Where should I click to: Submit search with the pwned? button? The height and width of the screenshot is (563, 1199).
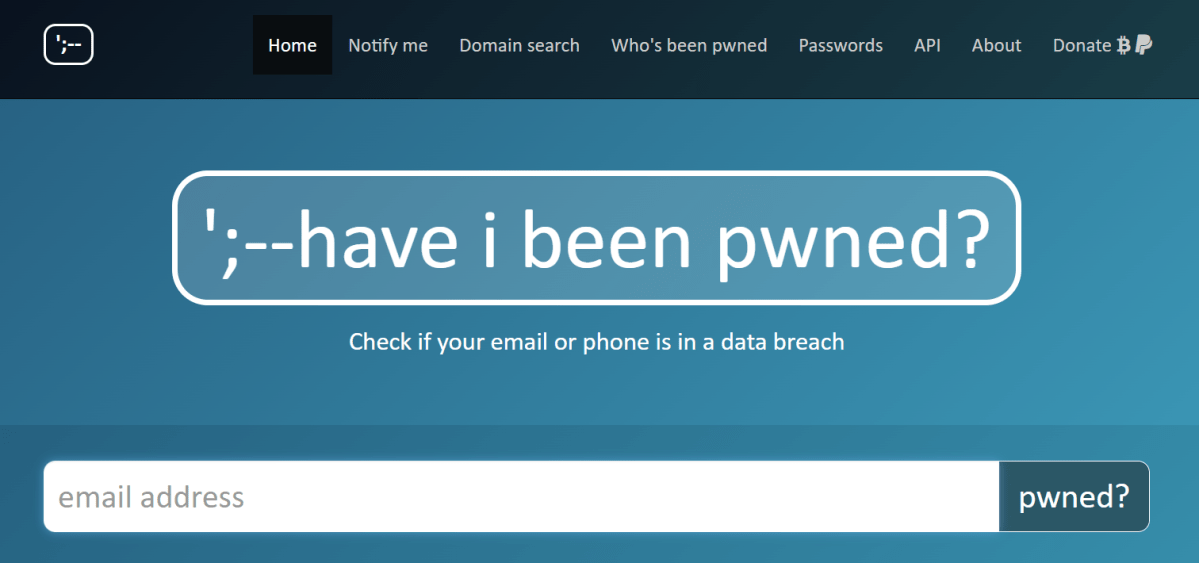[1074, 496]
